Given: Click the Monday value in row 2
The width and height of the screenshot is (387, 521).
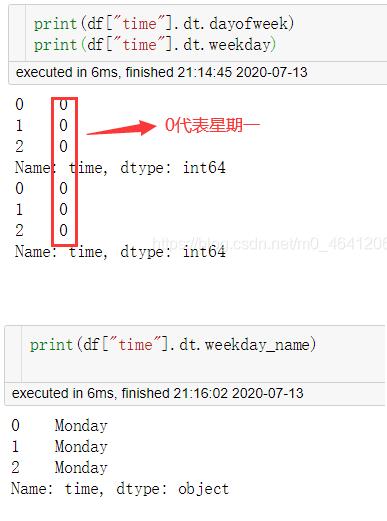Looking at the screenshot, I should [81, 468].
